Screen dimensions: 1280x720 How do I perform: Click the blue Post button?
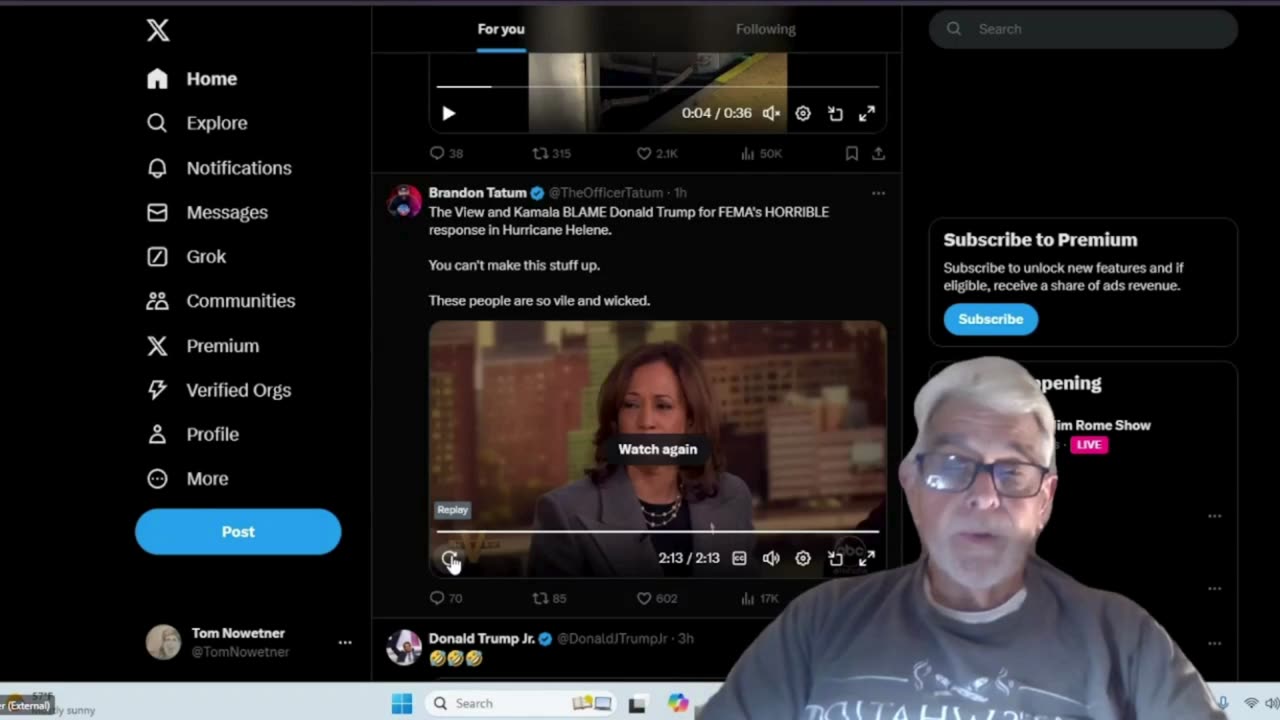tap(238, 532)
